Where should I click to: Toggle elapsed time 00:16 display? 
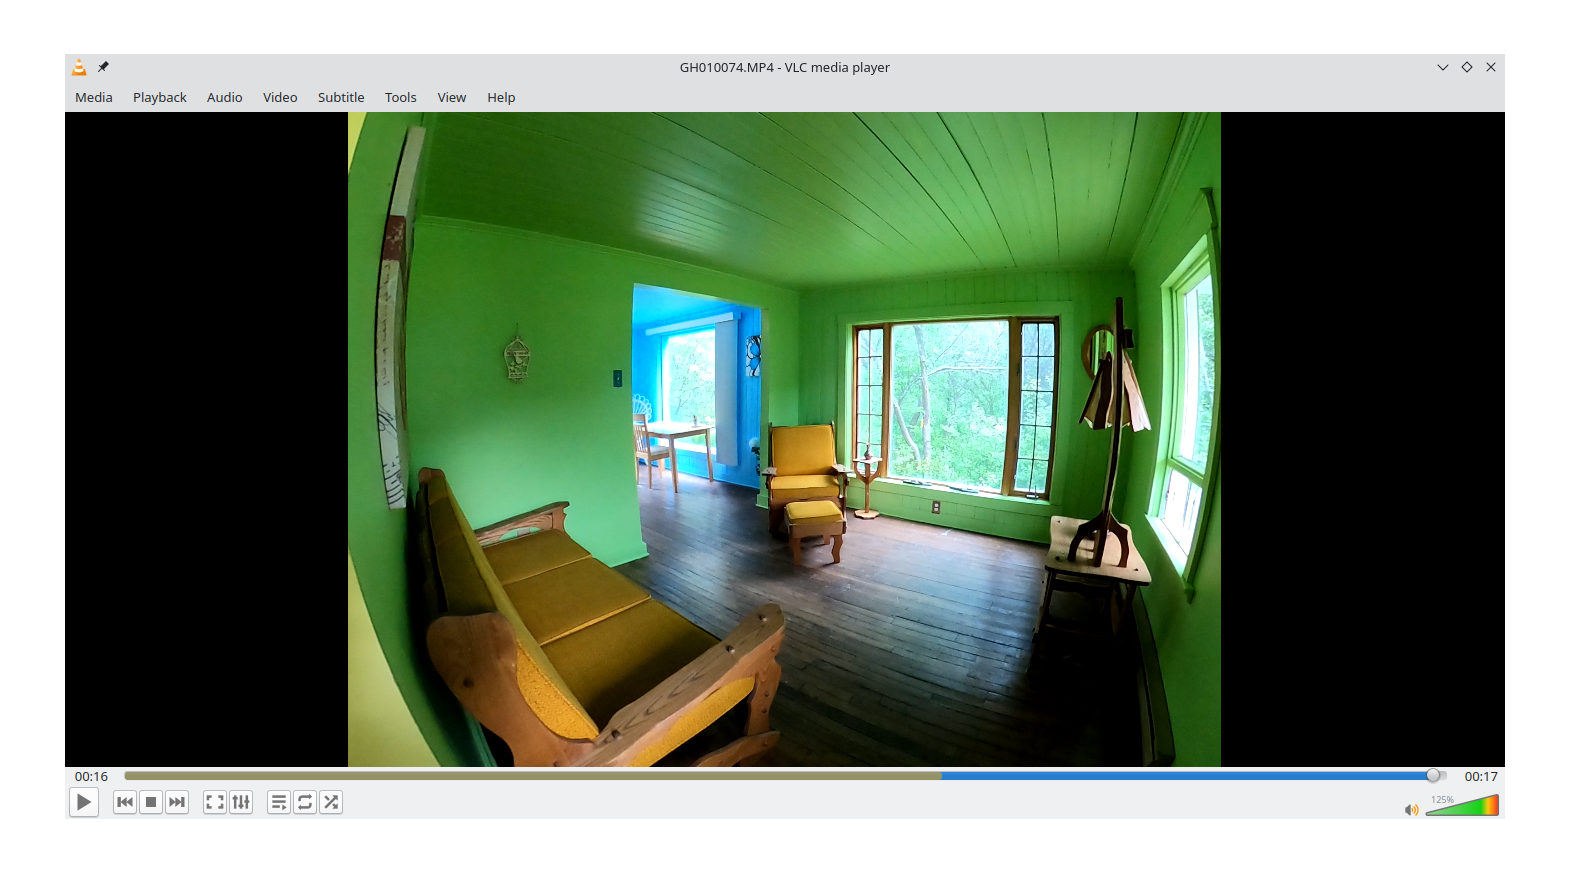pos(91,776)
